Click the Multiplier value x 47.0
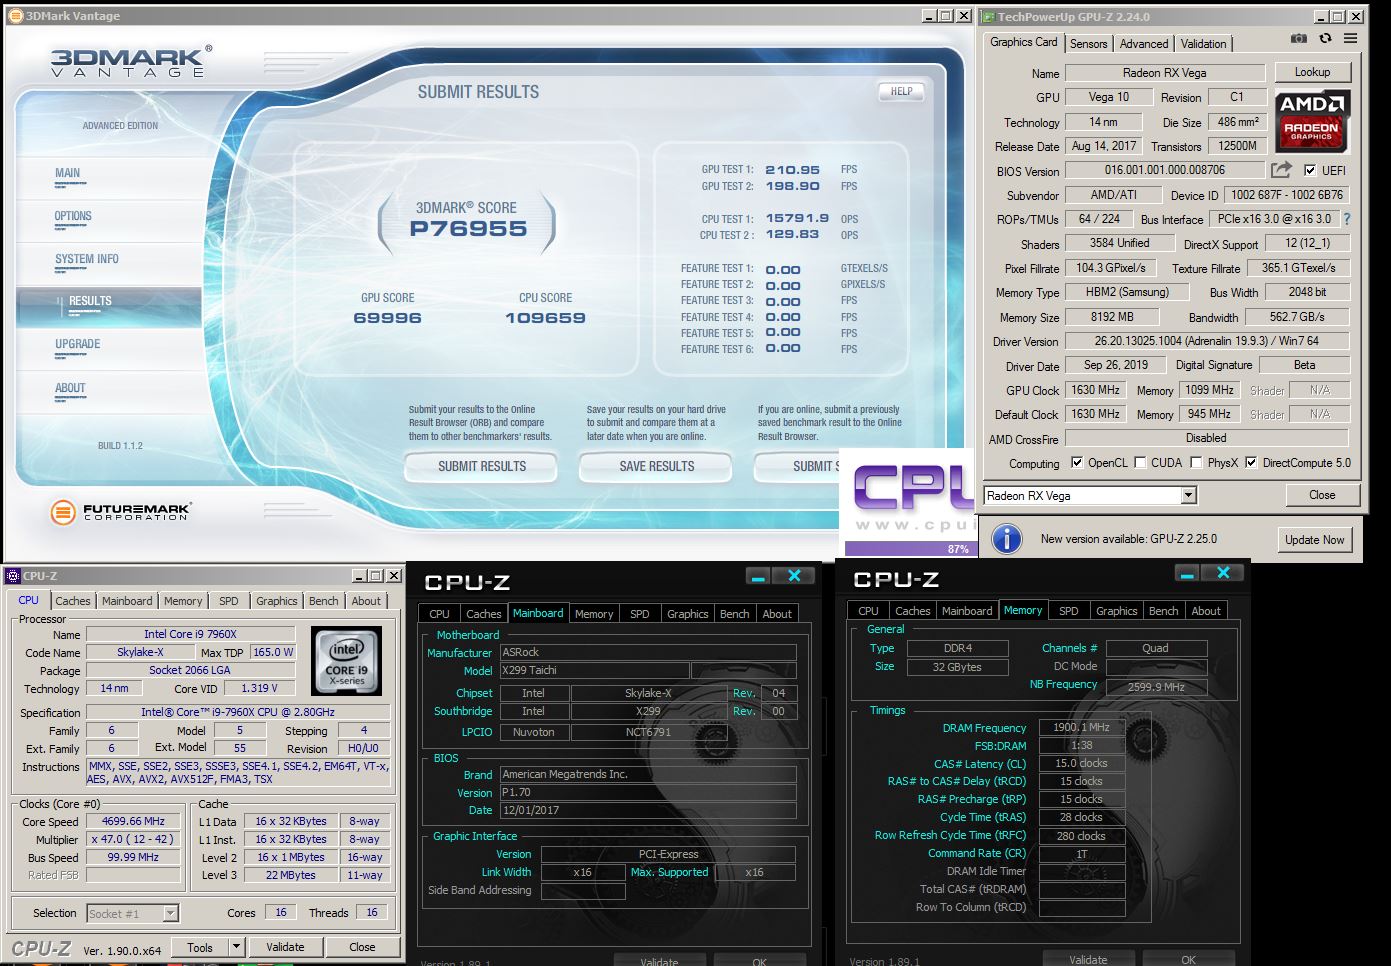The height and width of the screenshot is (966, 1391). pyautogui.click(x=133, y=839)
